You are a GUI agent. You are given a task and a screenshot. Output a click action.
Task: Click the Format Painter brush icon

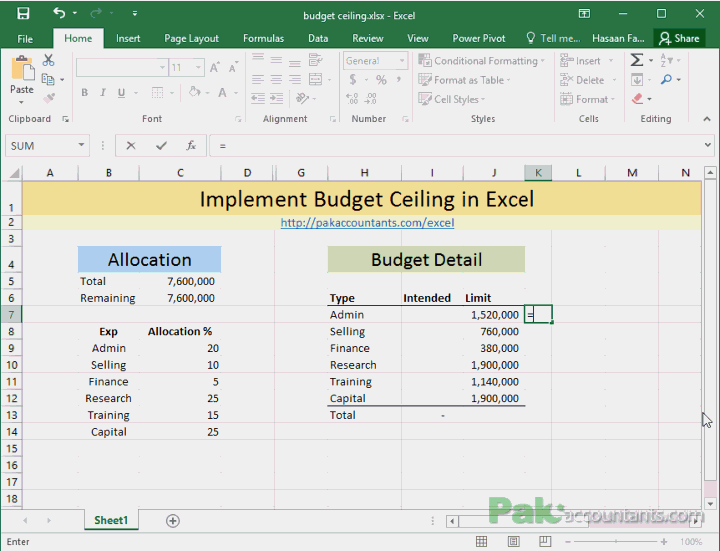[x=49, y=98]
